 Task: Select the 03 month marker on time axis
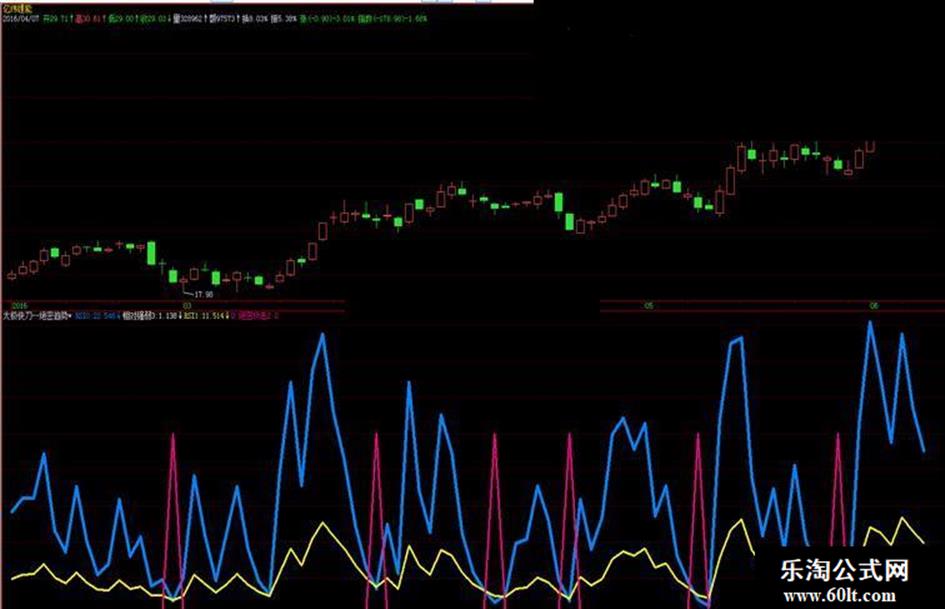187,306
